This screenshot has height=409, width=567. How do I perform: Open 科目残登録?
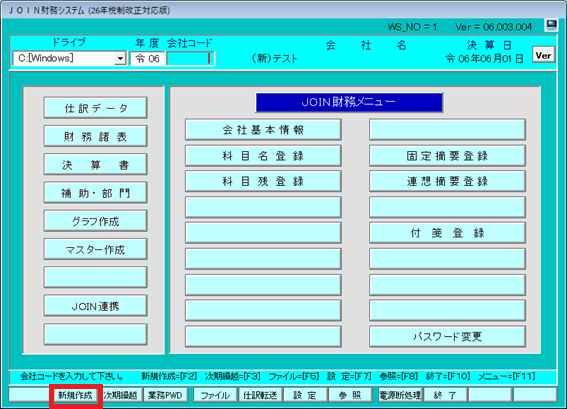263,181
